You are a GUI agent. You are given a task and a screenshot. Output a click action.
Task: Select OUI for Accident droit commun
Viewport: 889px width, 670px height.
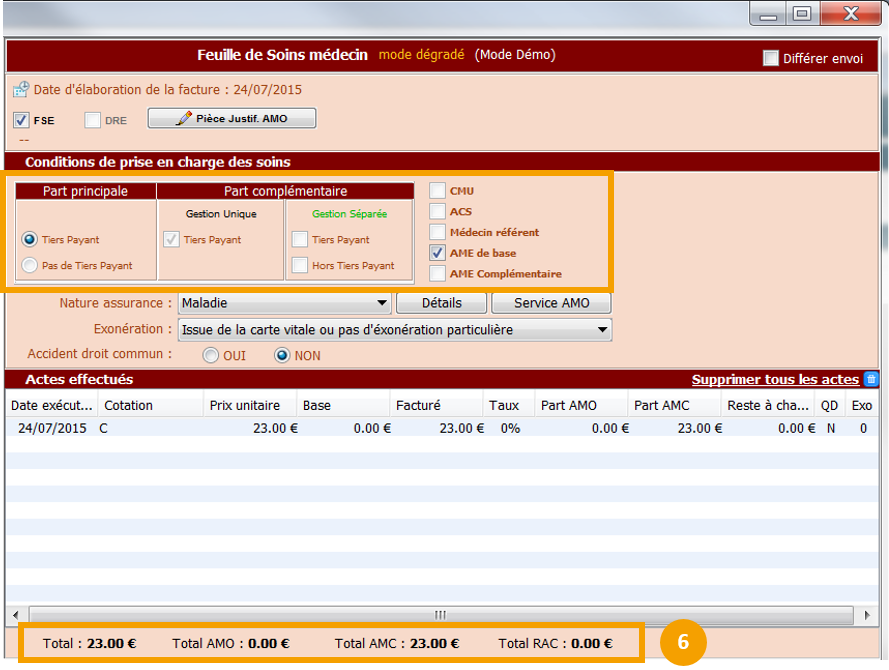[x=210, y=355]
